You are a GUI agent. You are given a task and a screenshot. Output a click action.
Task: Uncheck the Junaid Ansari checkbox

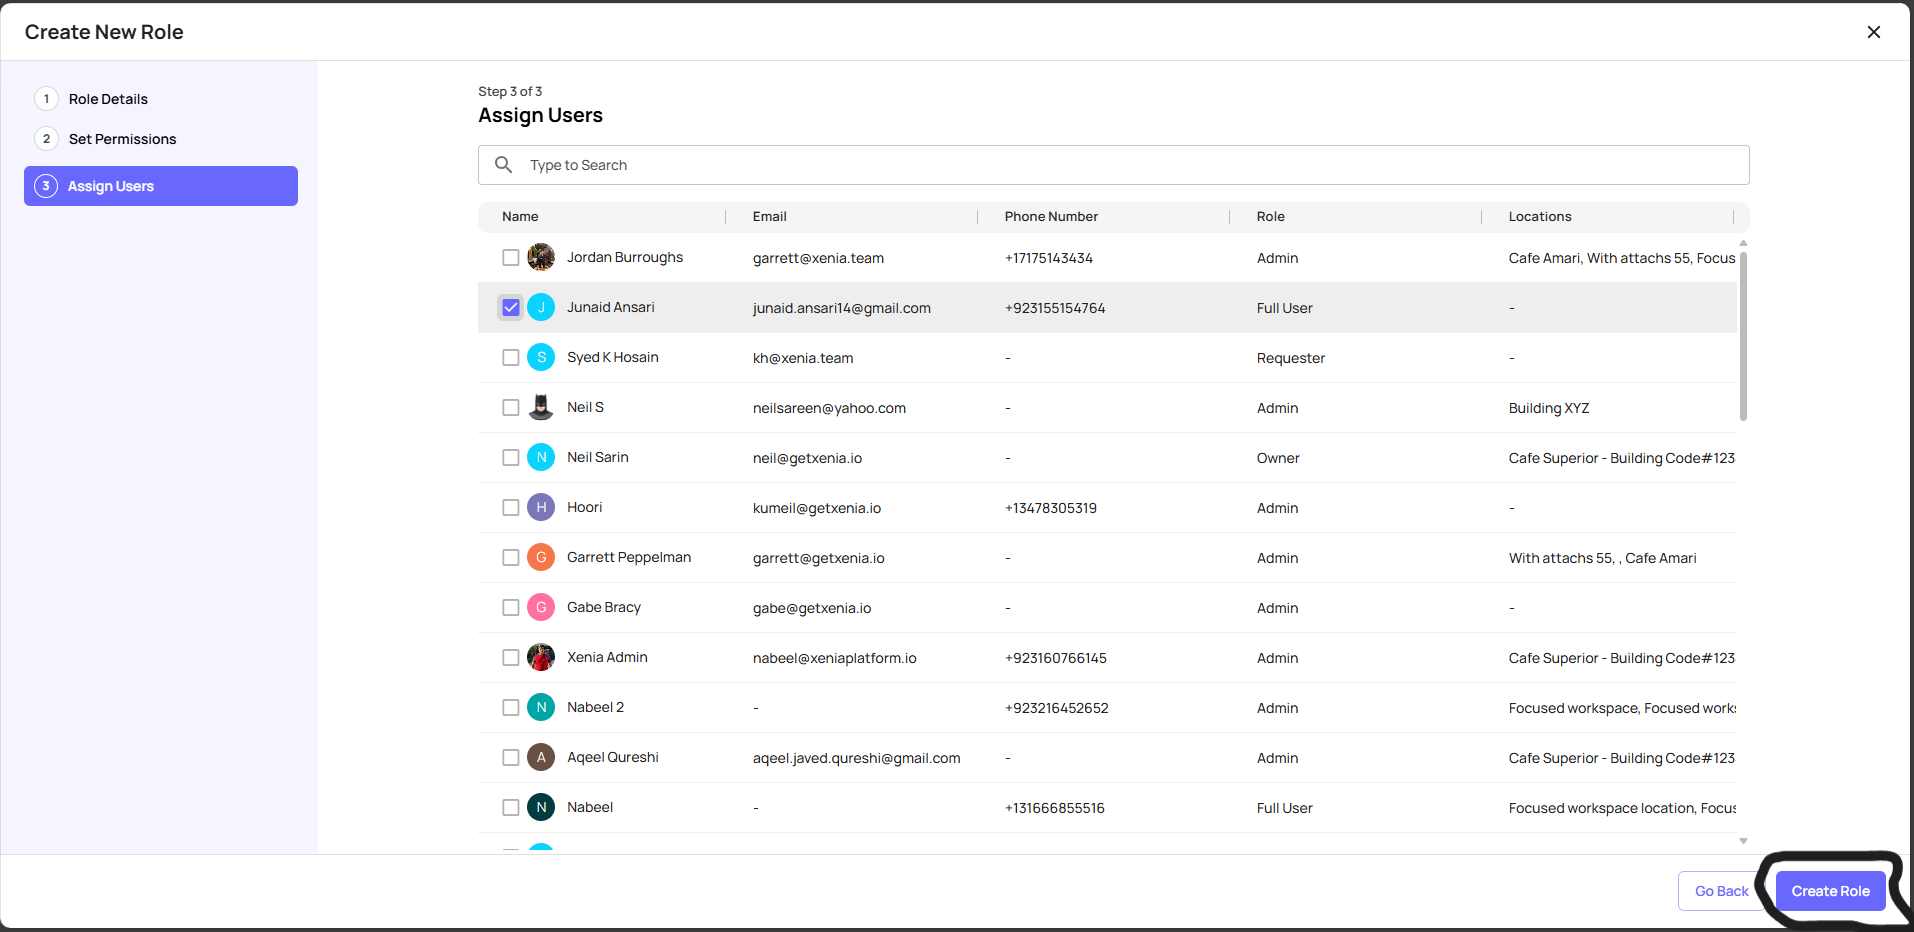(511, 308)
